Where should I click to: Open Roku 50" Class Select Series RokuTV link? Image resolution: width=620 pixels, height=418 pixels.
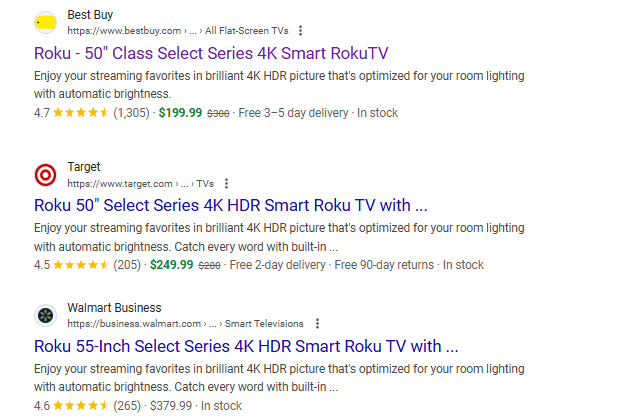tap(211, 53)
